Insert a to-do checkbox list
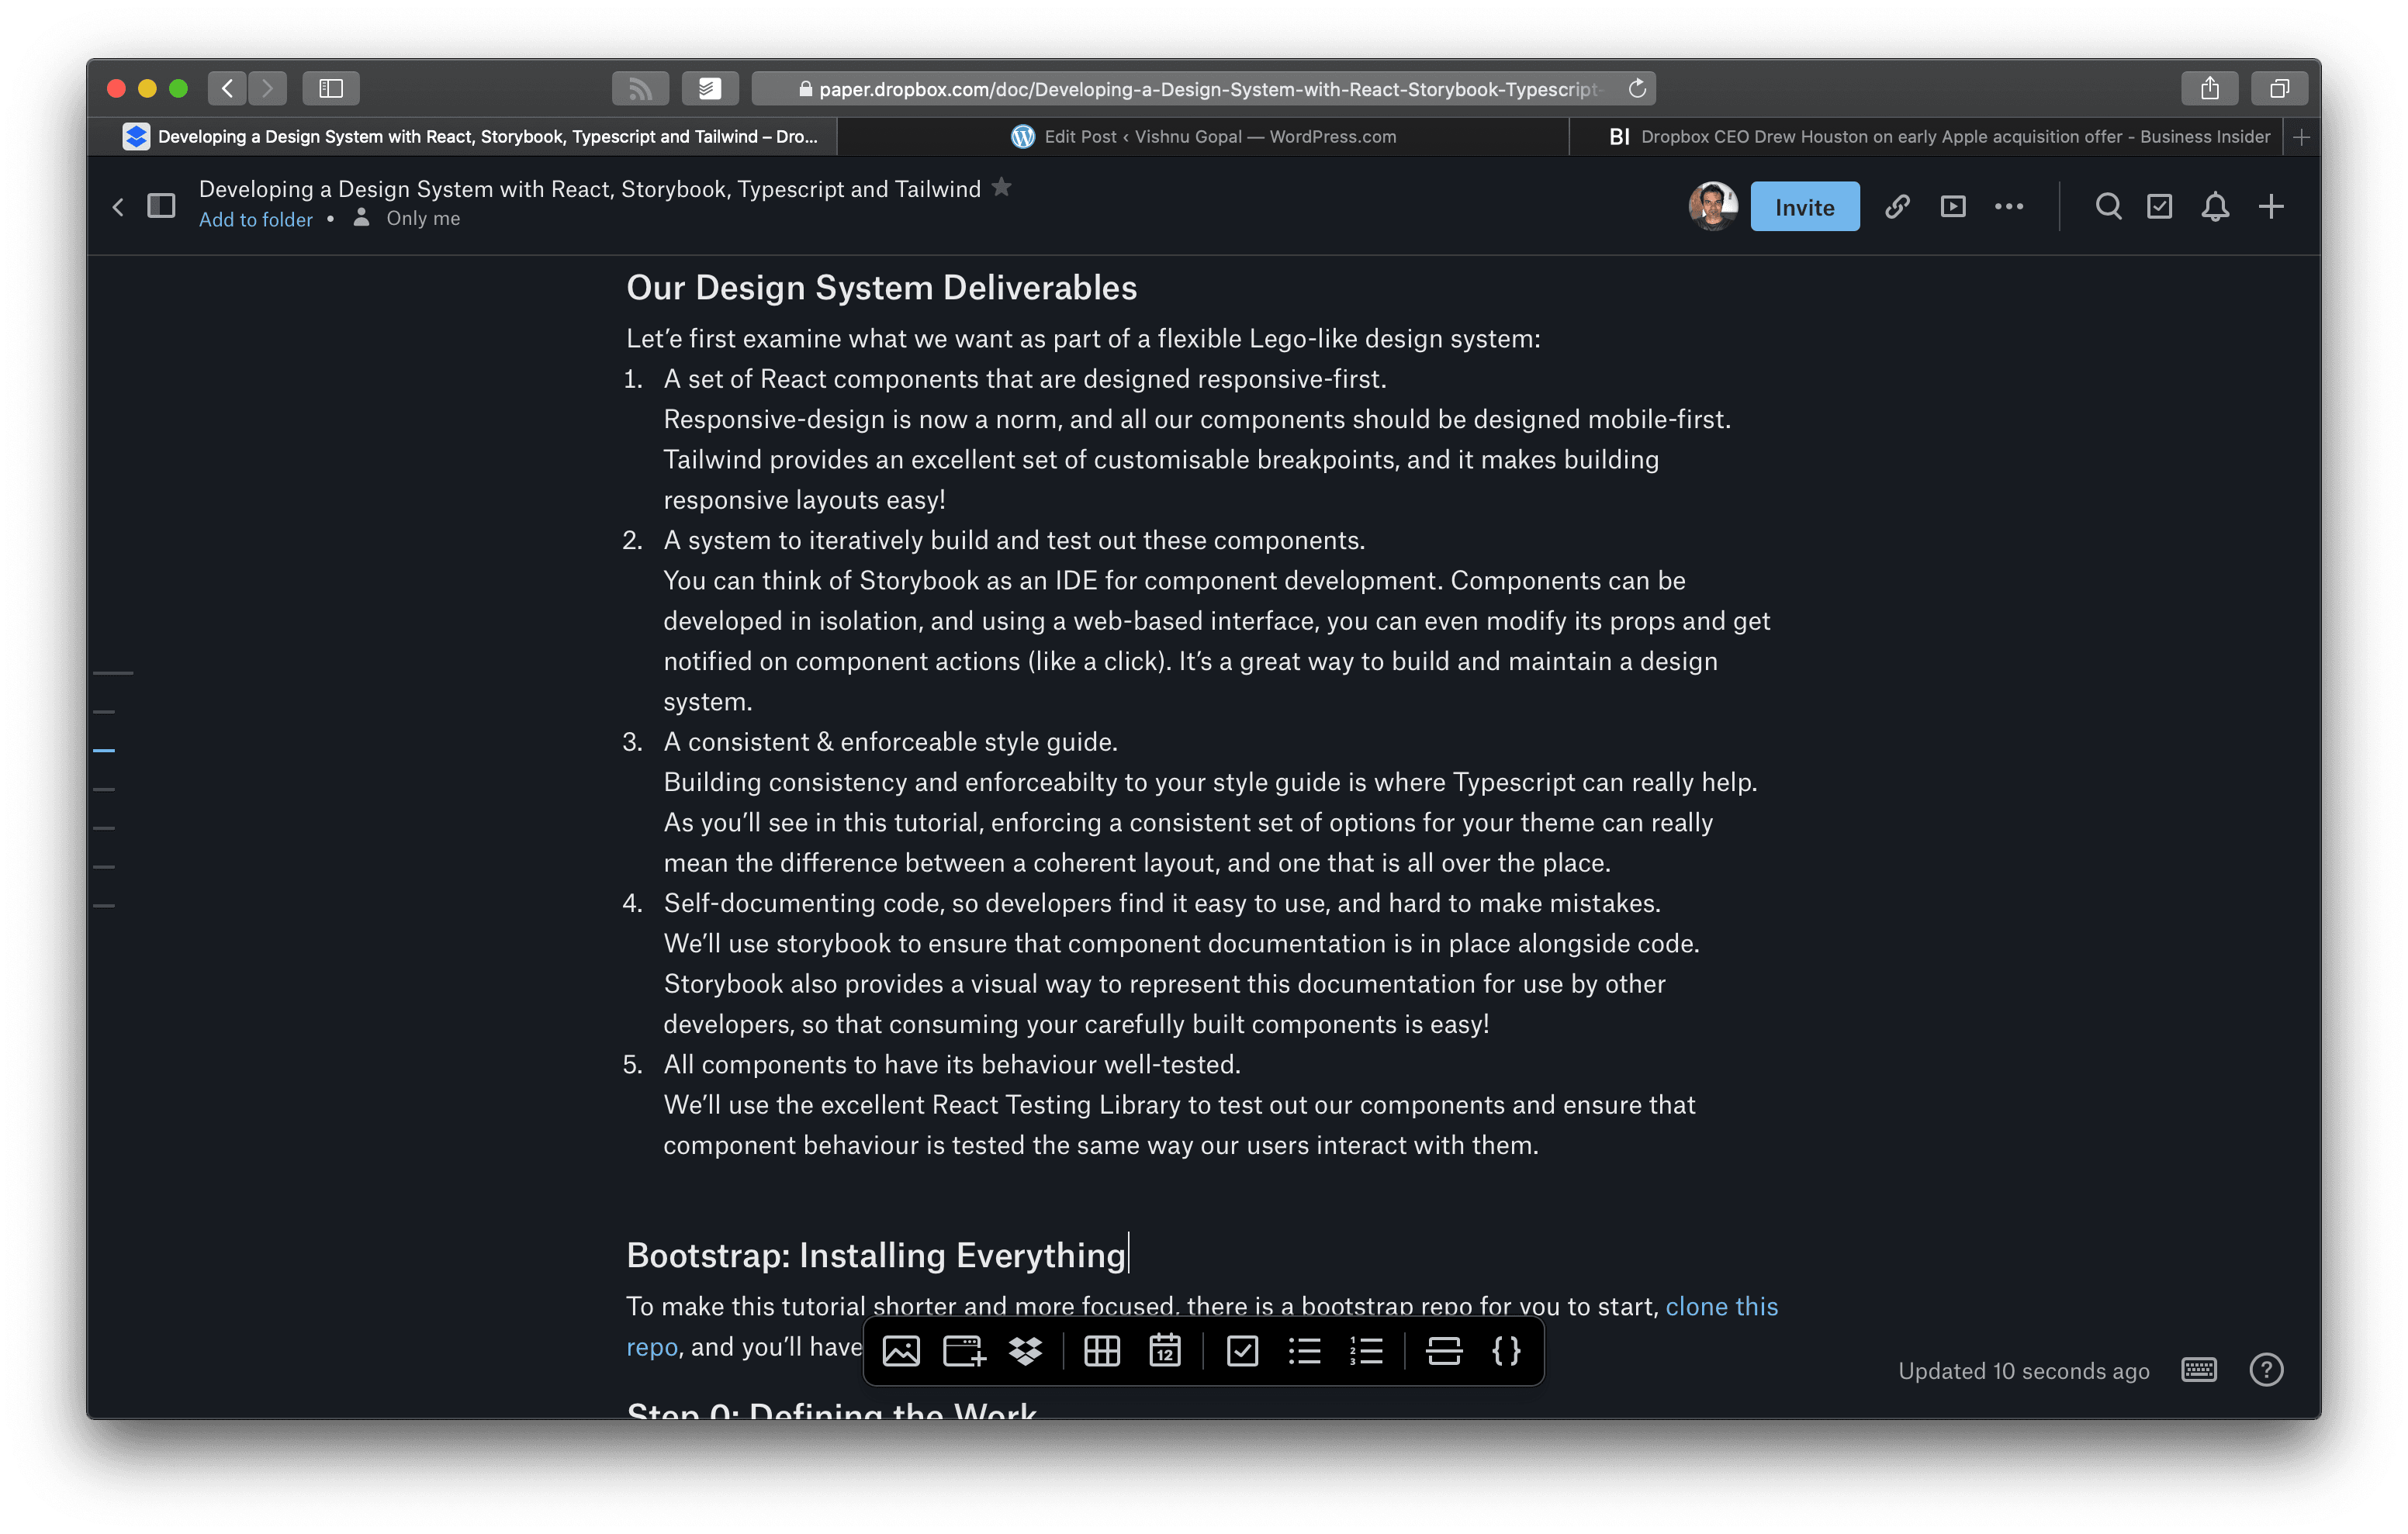Image resolution: width=2408 pixels, height=1534 pixels. coord(1242,1351)
